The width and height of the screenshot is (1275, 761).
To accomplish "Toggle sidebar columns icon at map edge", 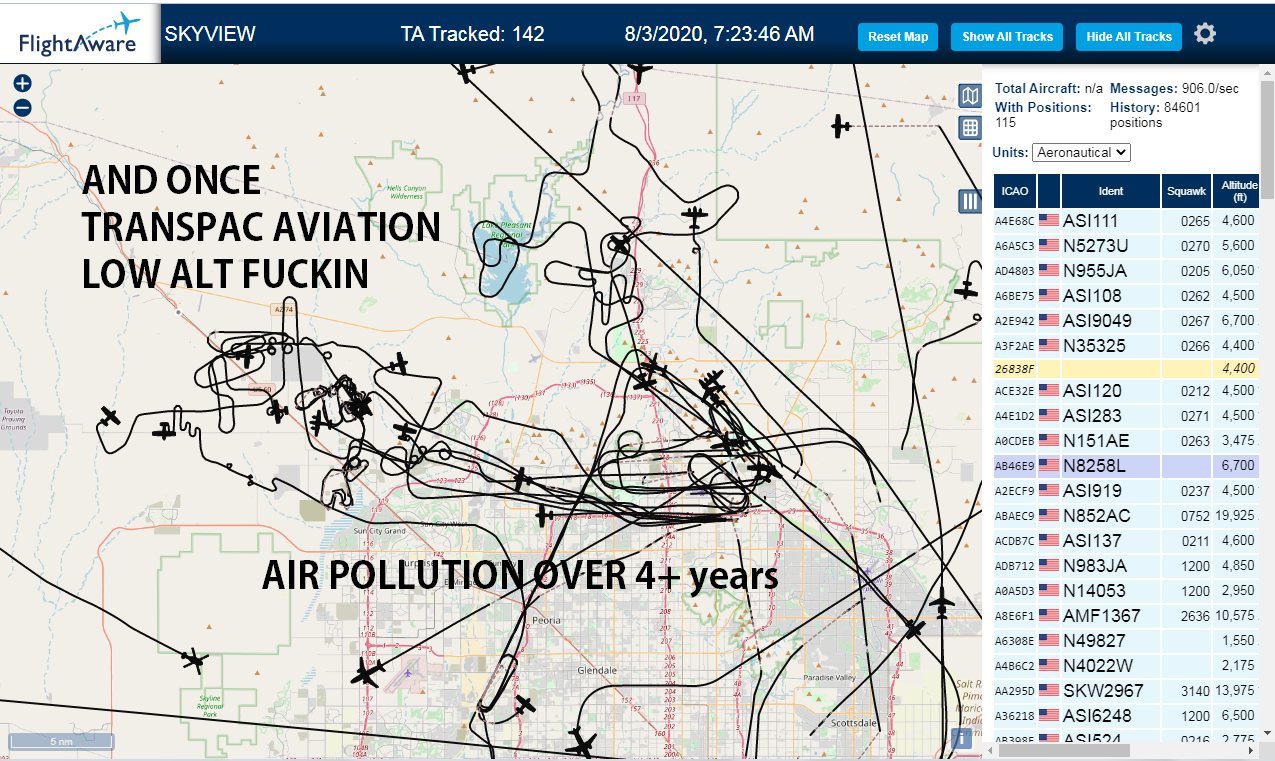I will (969, 201).
